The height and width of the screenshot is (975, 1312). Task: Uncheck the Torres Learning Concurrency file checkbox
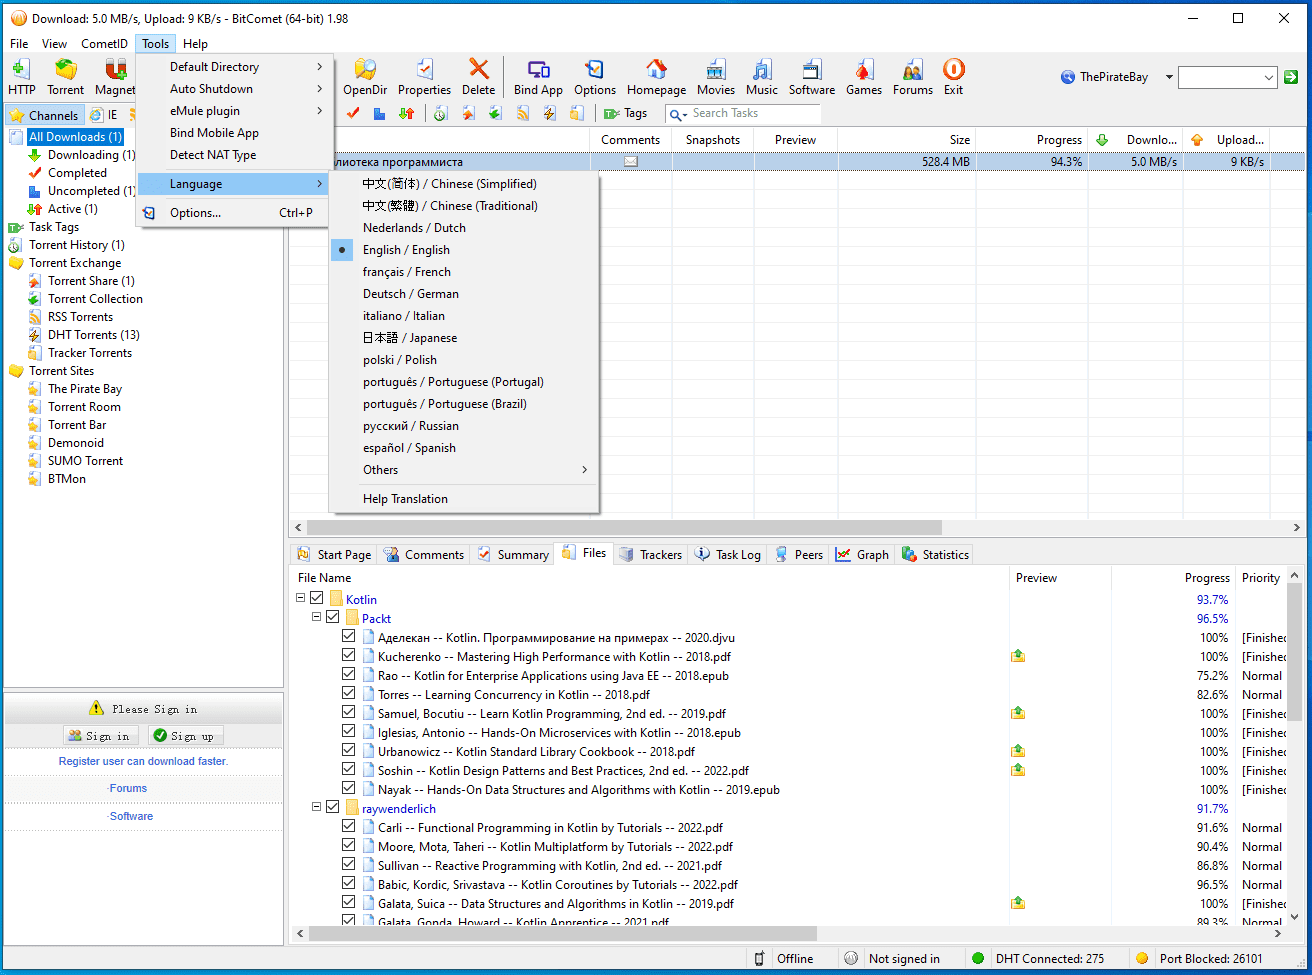(349, 694)
